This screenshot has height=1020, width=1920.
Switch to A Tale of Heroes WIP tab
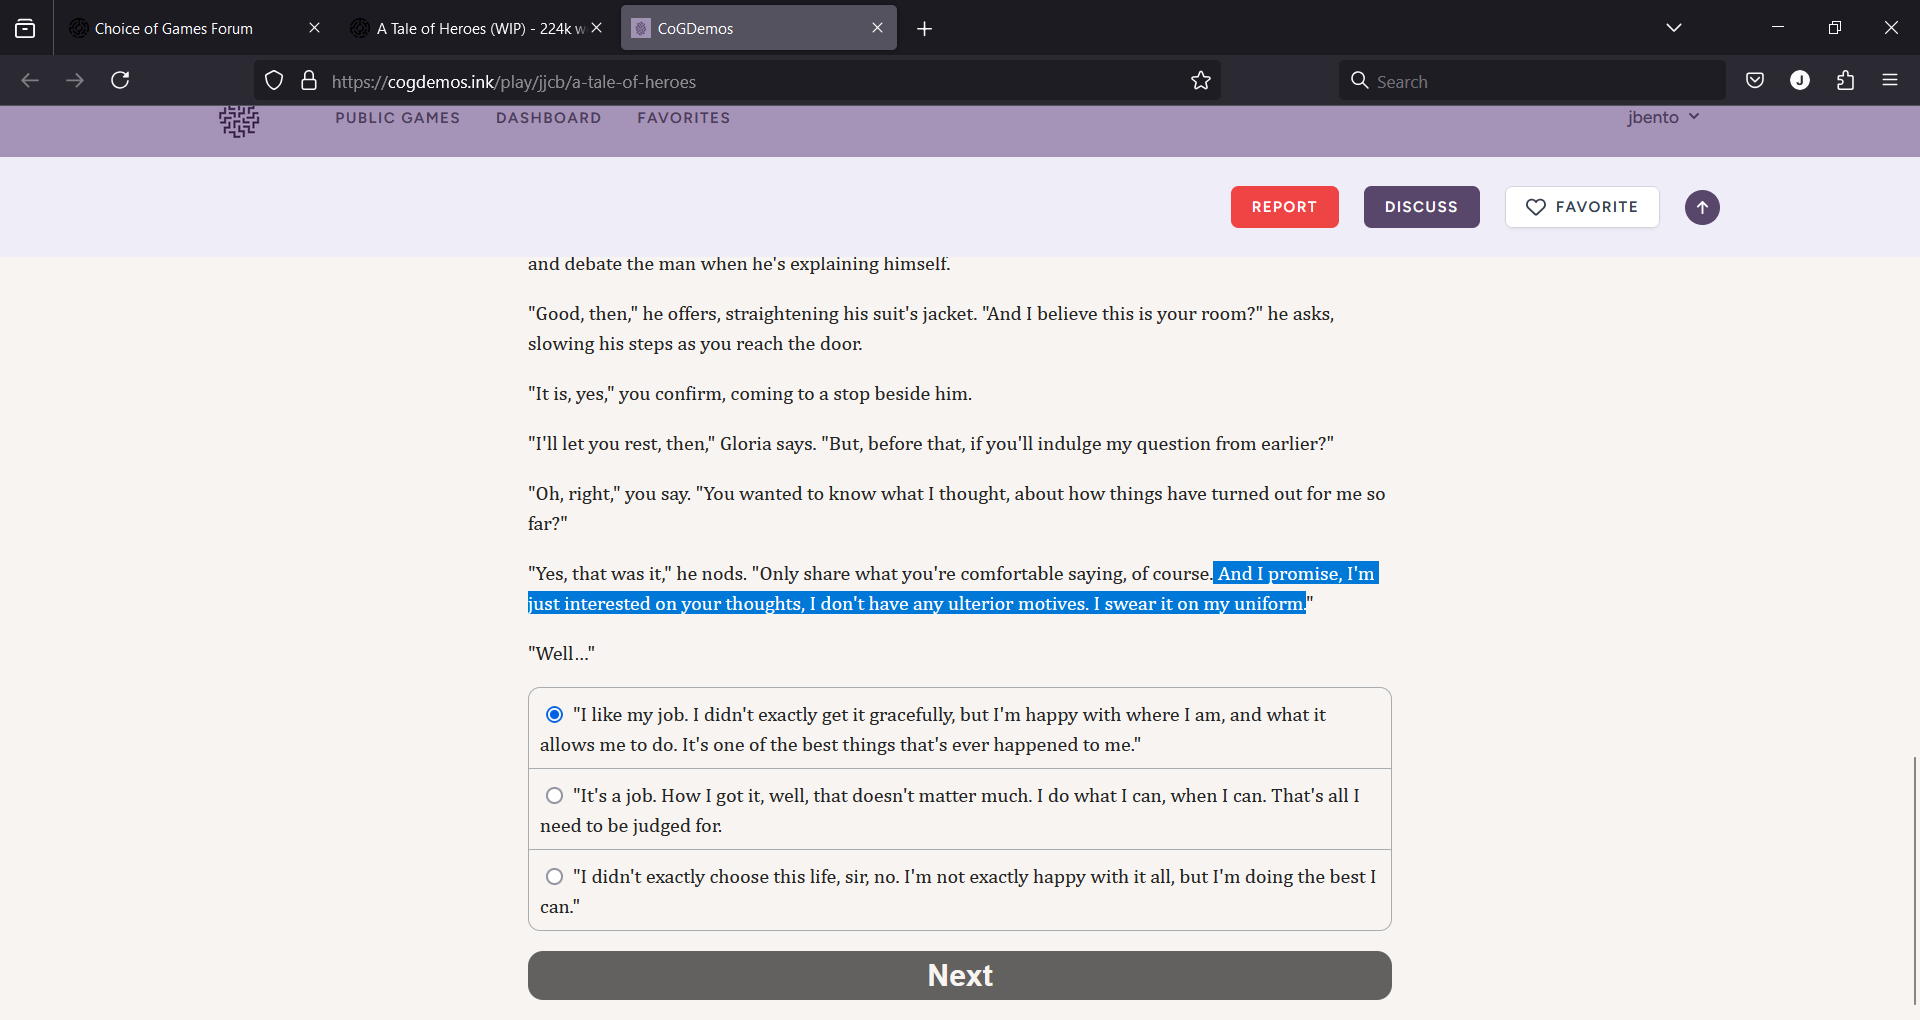pos(476,28)
